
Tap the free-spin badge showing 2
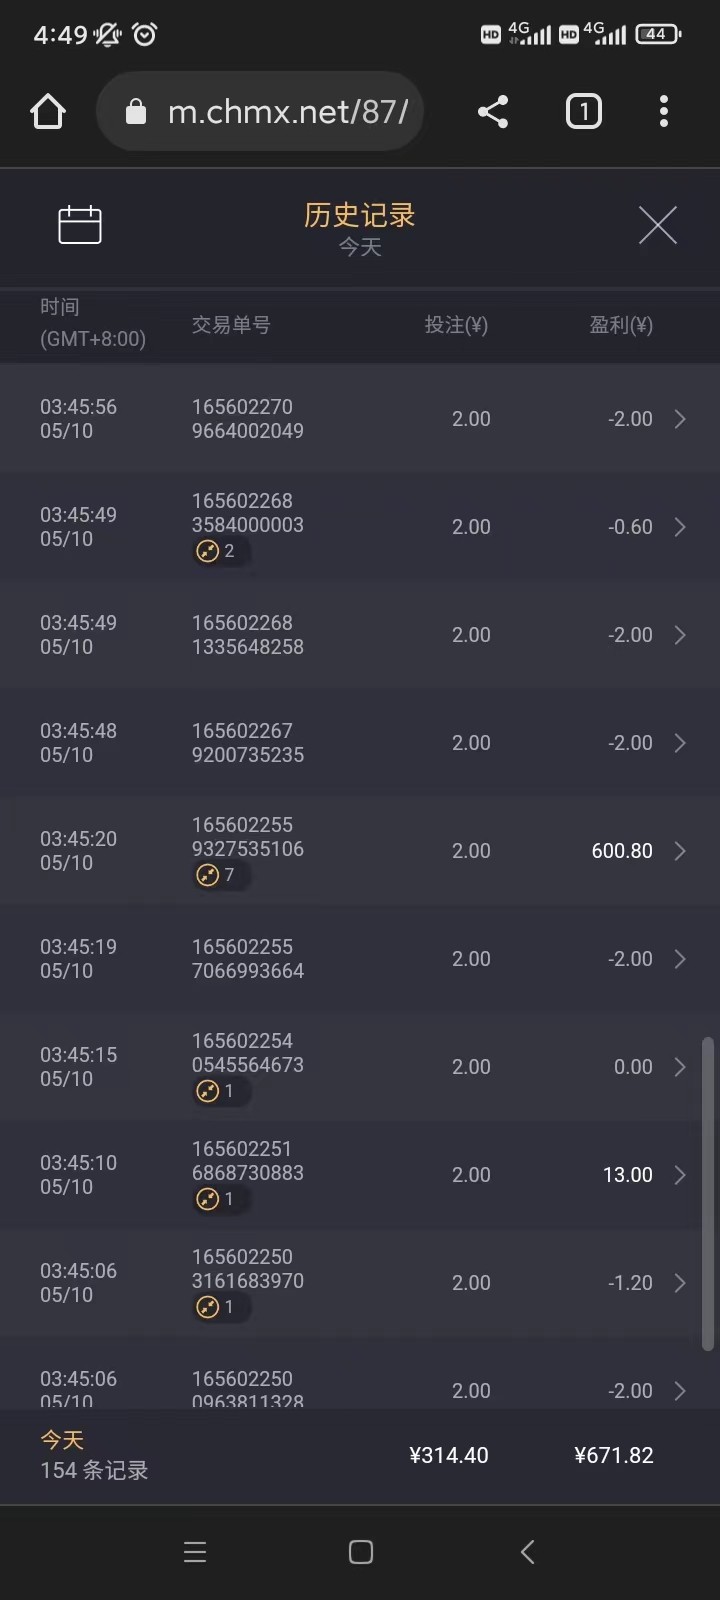click(217, 551)
